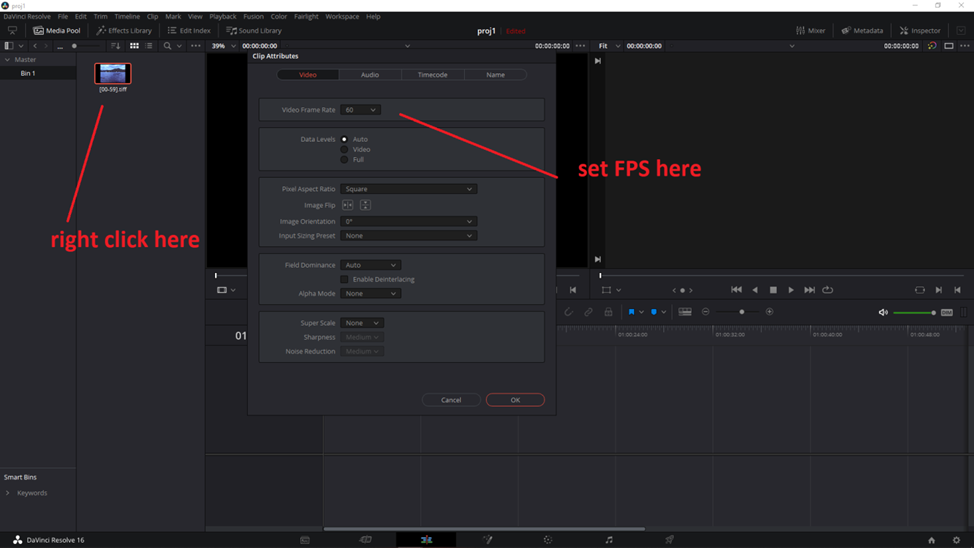
Task: Add a blue flag to the clip
Action: point(631,312)
